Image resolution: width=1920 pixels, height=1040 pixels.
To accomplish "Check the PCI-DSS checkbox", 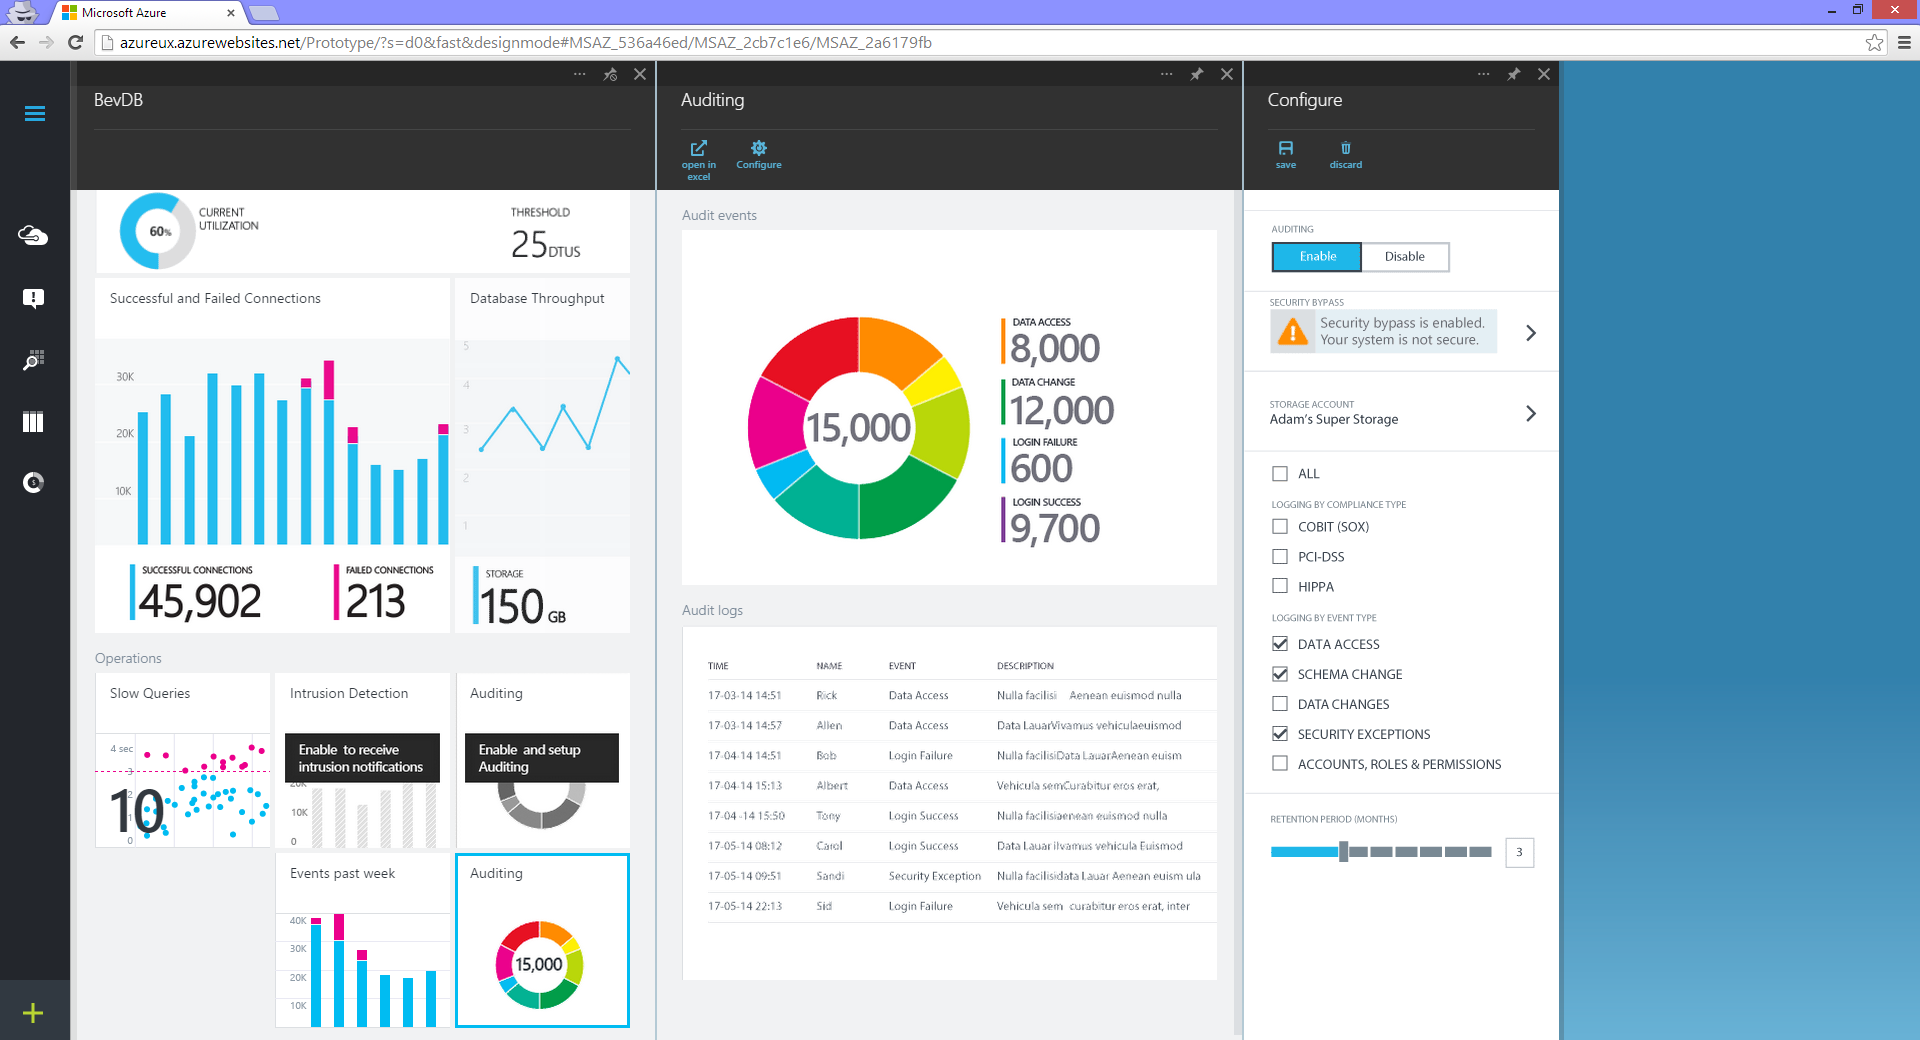I will [1280, 557].
